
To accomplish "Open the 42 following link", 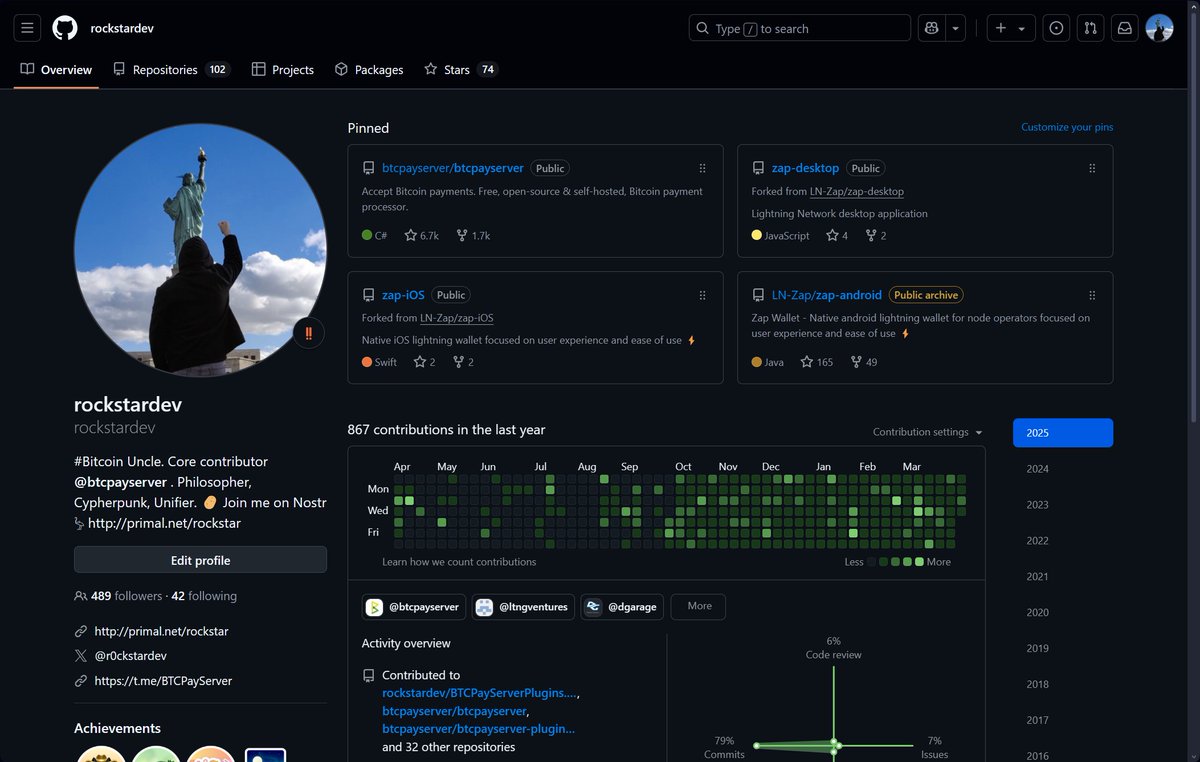I will 204,596.
